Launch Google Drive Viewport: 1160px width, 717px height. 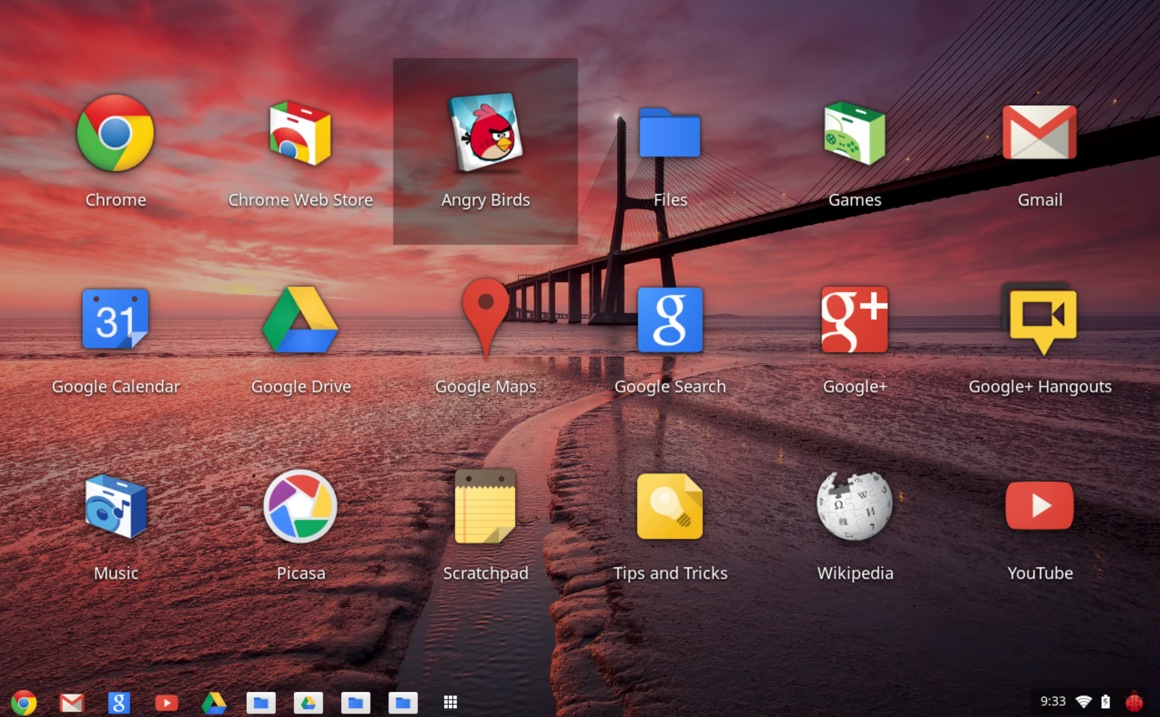click(300, 320)
